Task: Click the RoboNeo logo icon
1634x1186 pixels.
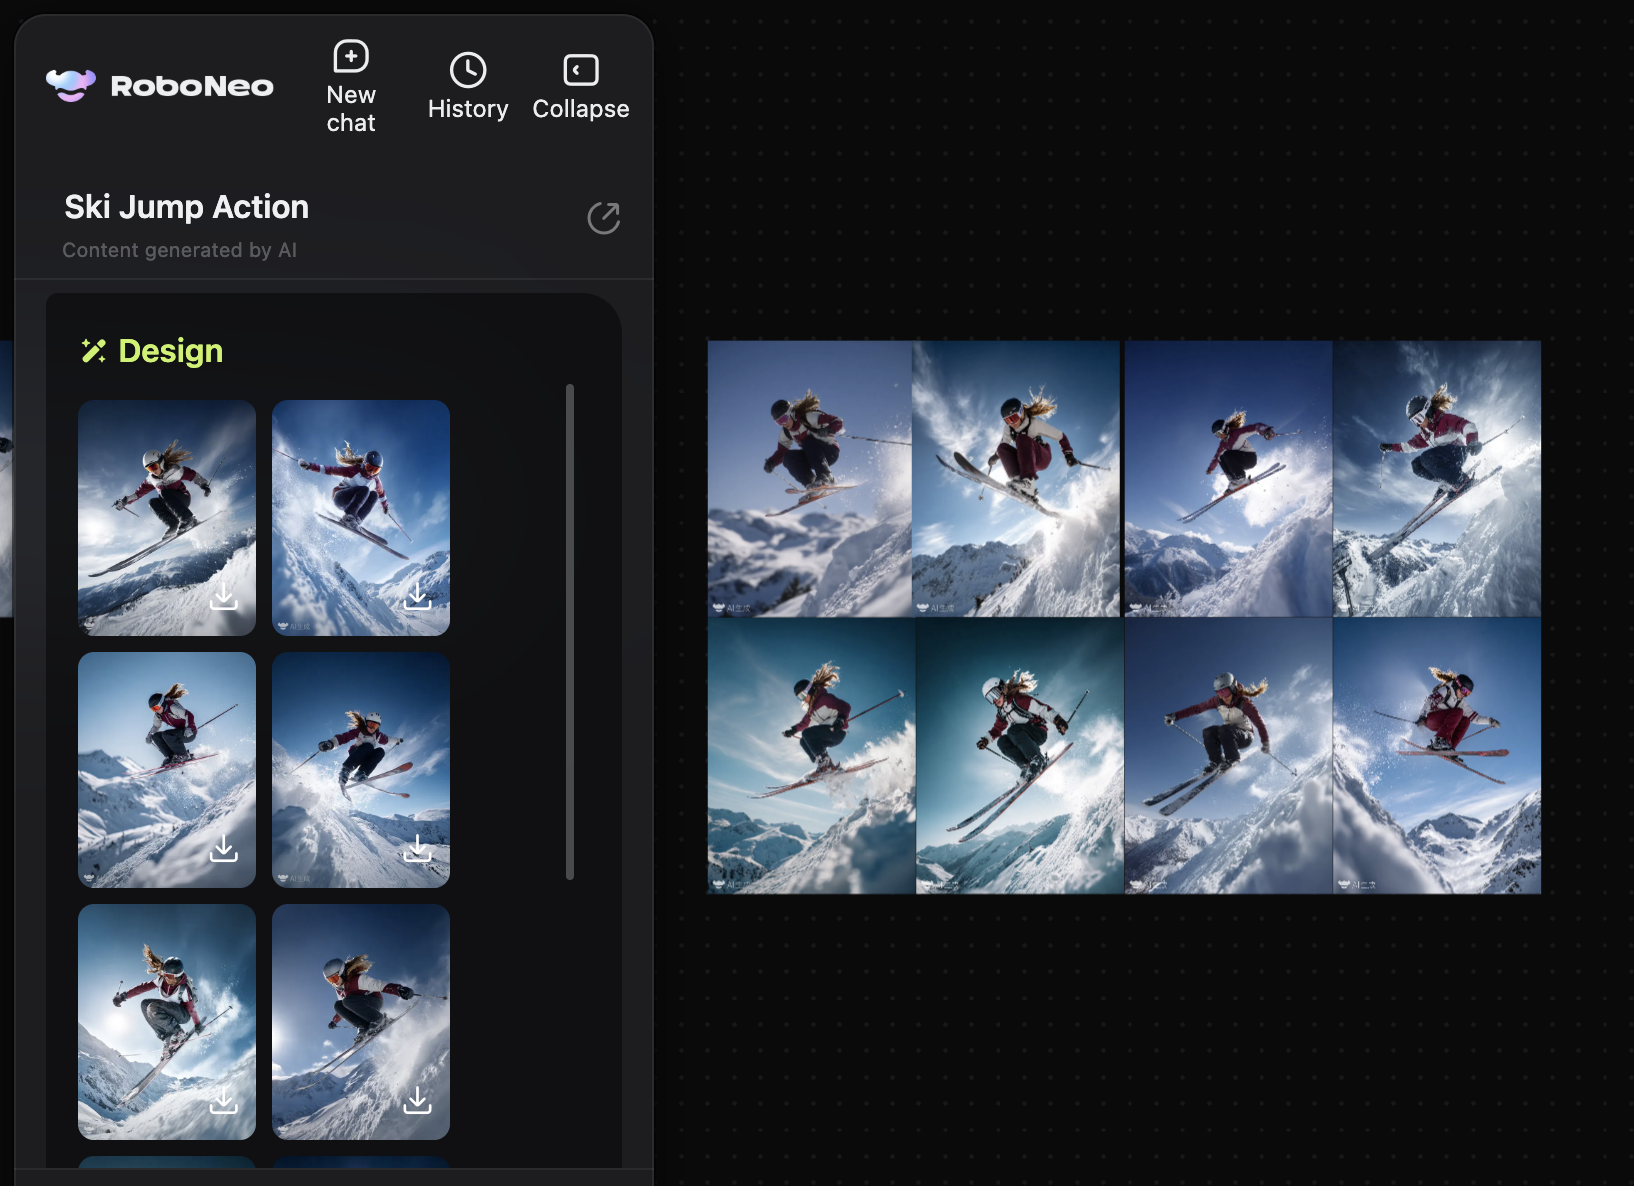Action: 71,86
